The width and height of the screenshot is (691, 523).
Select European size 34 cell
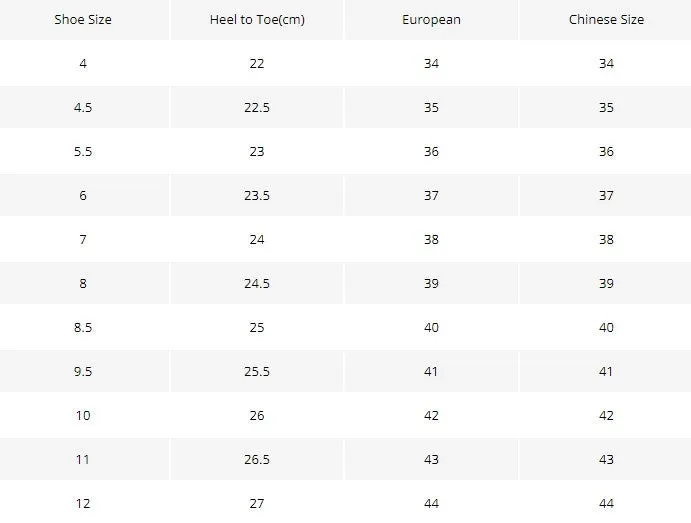pyautogui.click(x=431, y=63)
